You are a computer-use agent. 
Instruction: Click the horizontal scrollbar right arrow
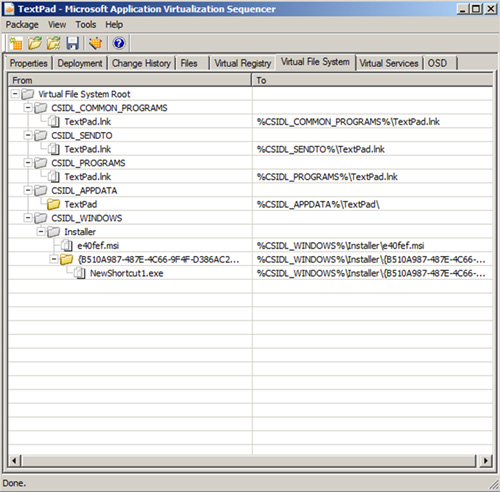(486, 461)
